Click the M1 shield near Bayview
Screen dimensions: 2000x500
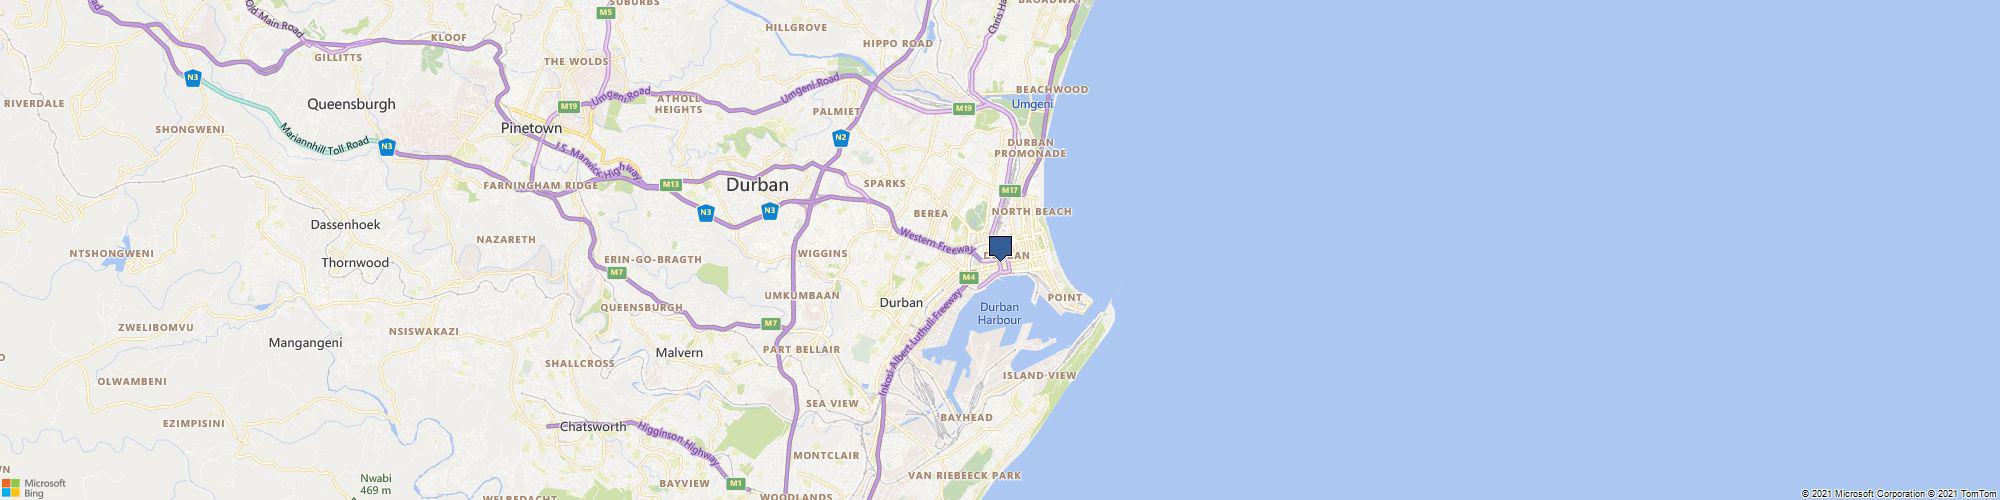pos(737,484)
